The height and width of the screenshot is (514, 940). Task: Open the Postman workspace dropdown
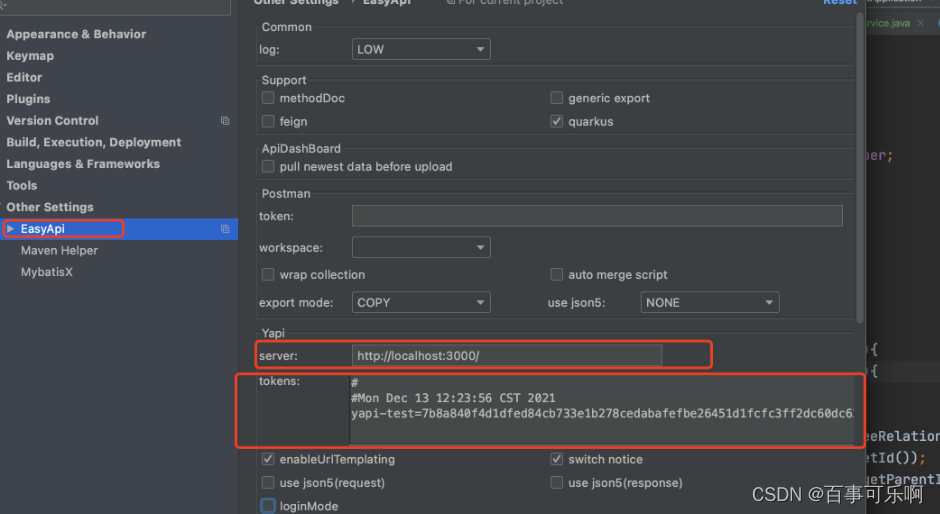tap(421, 247)
